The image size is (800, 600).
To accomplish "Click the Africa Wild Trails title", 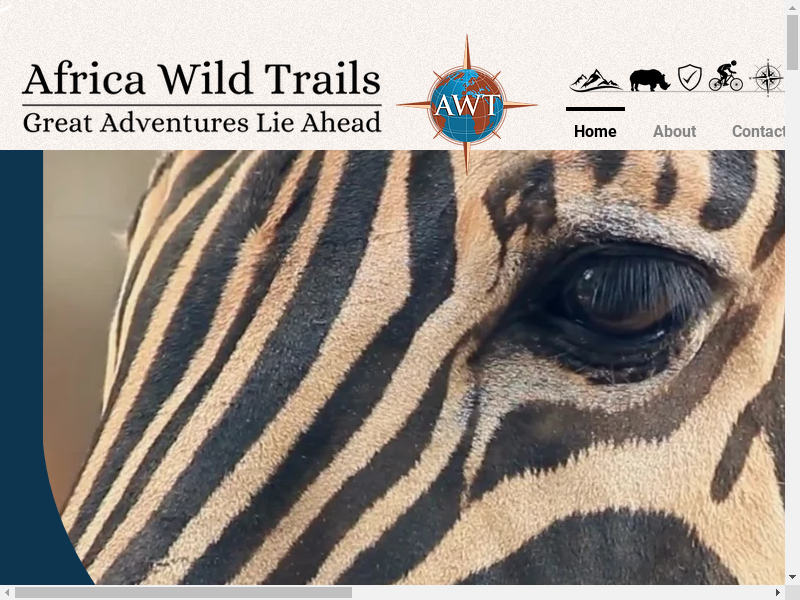I will click(202, 79).
